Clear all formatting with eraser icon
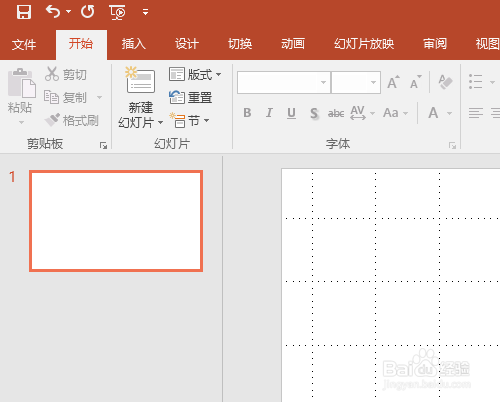Viewport: 500px width, 402px height. 445,82
